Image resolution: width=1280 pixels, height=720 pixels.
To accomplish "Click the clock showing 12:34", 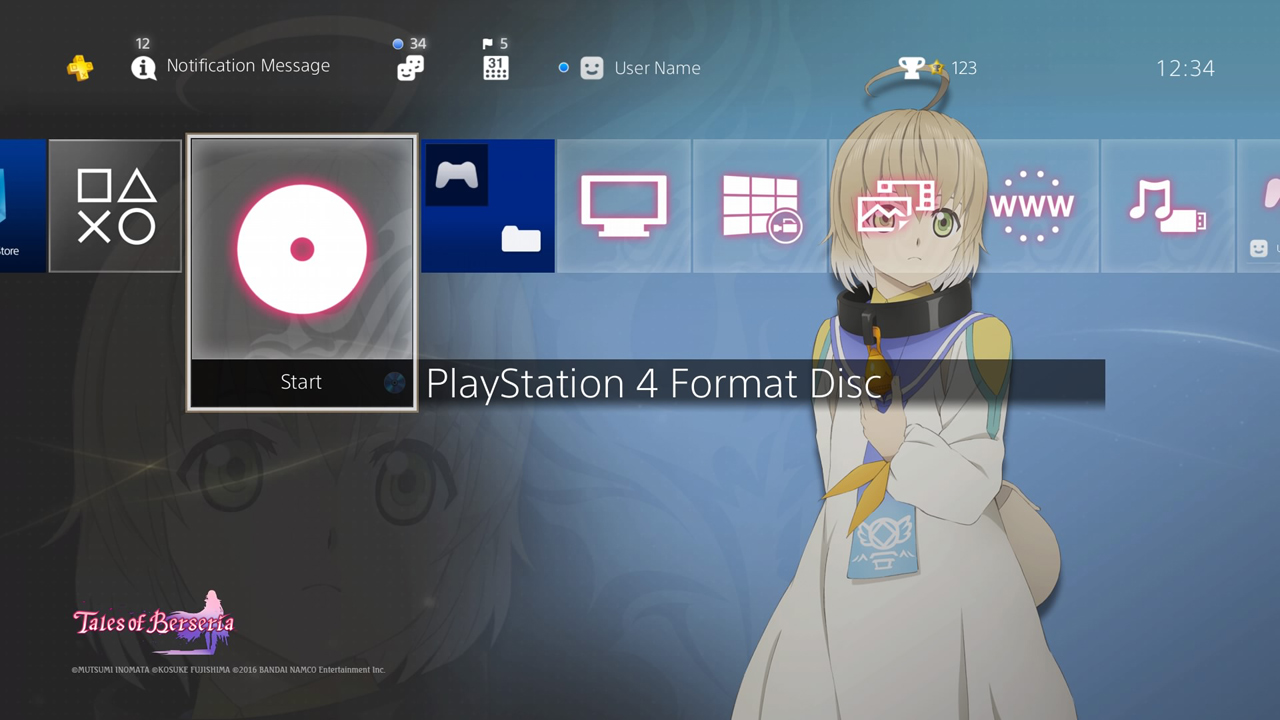I will coord(1185,68).
